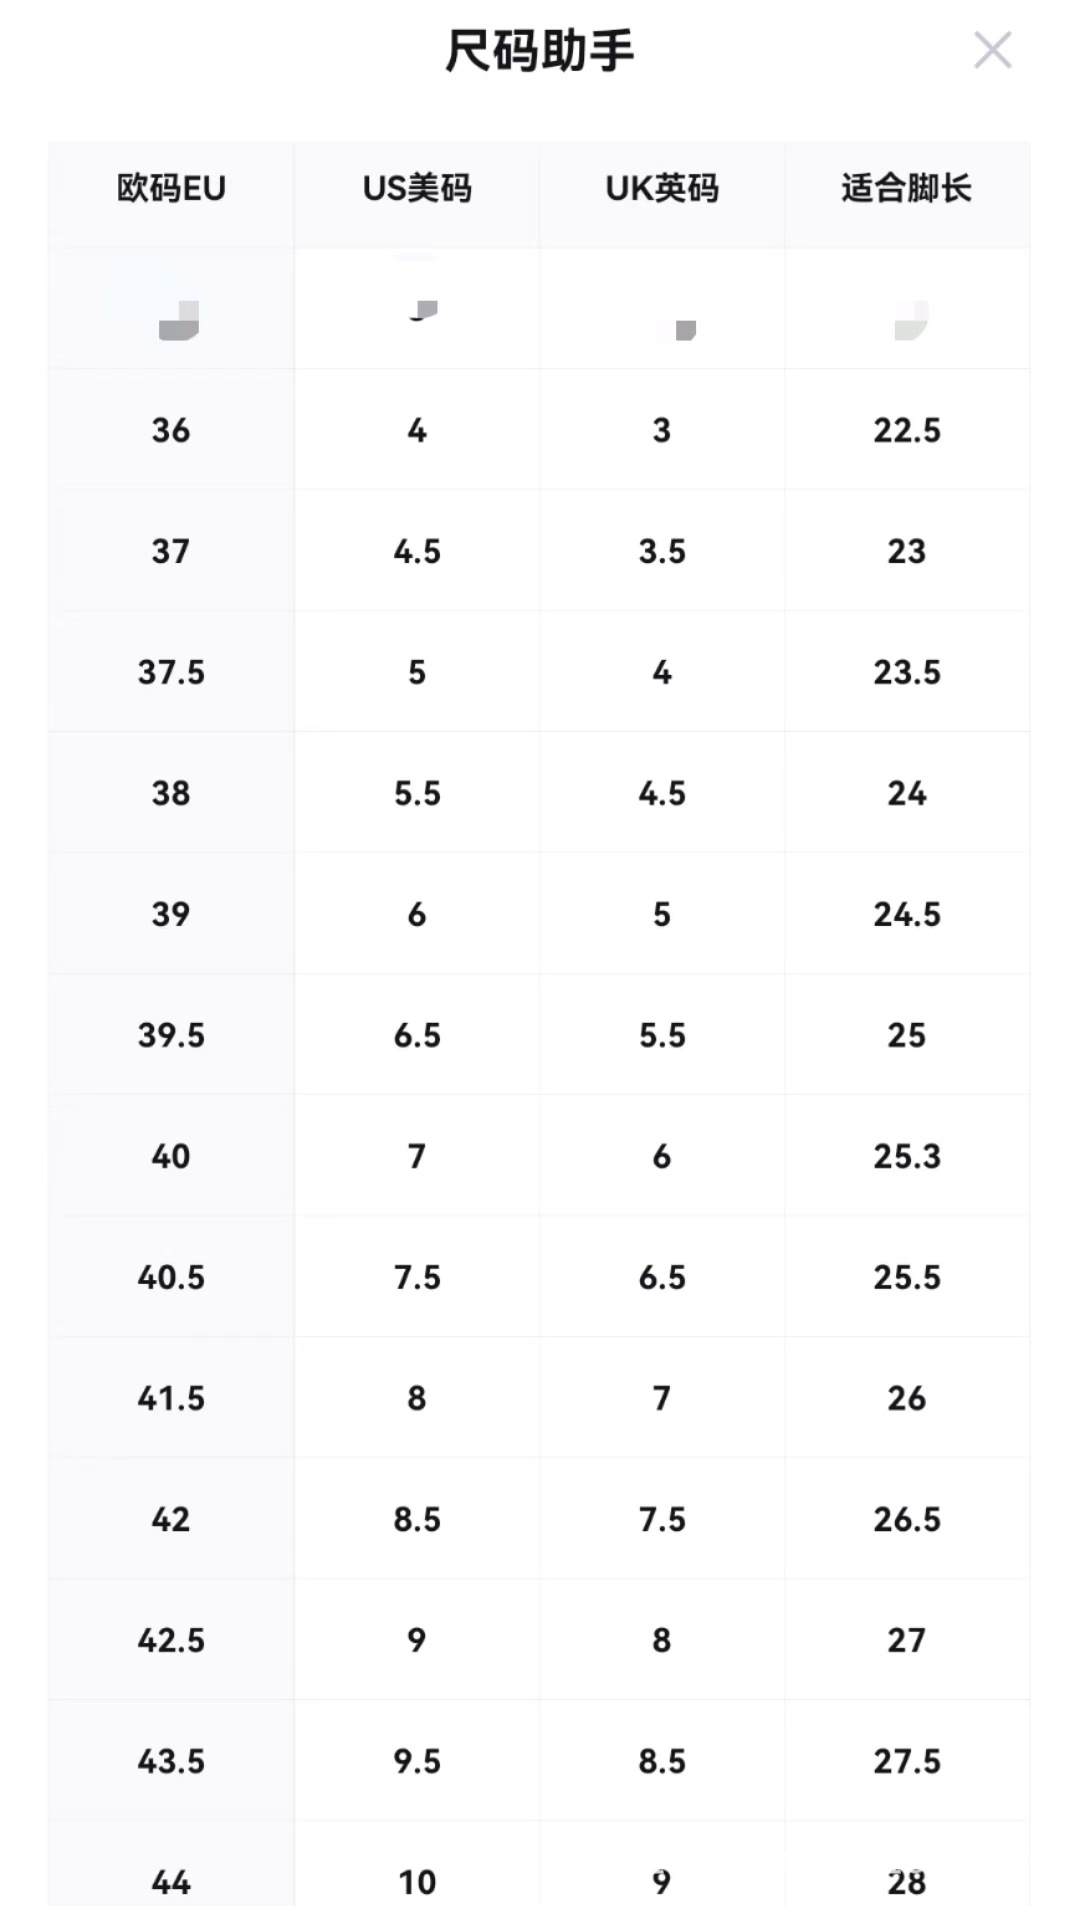
Task: Select the UK英码 column header
Action: pyautogui.click(x=662, y=188)
